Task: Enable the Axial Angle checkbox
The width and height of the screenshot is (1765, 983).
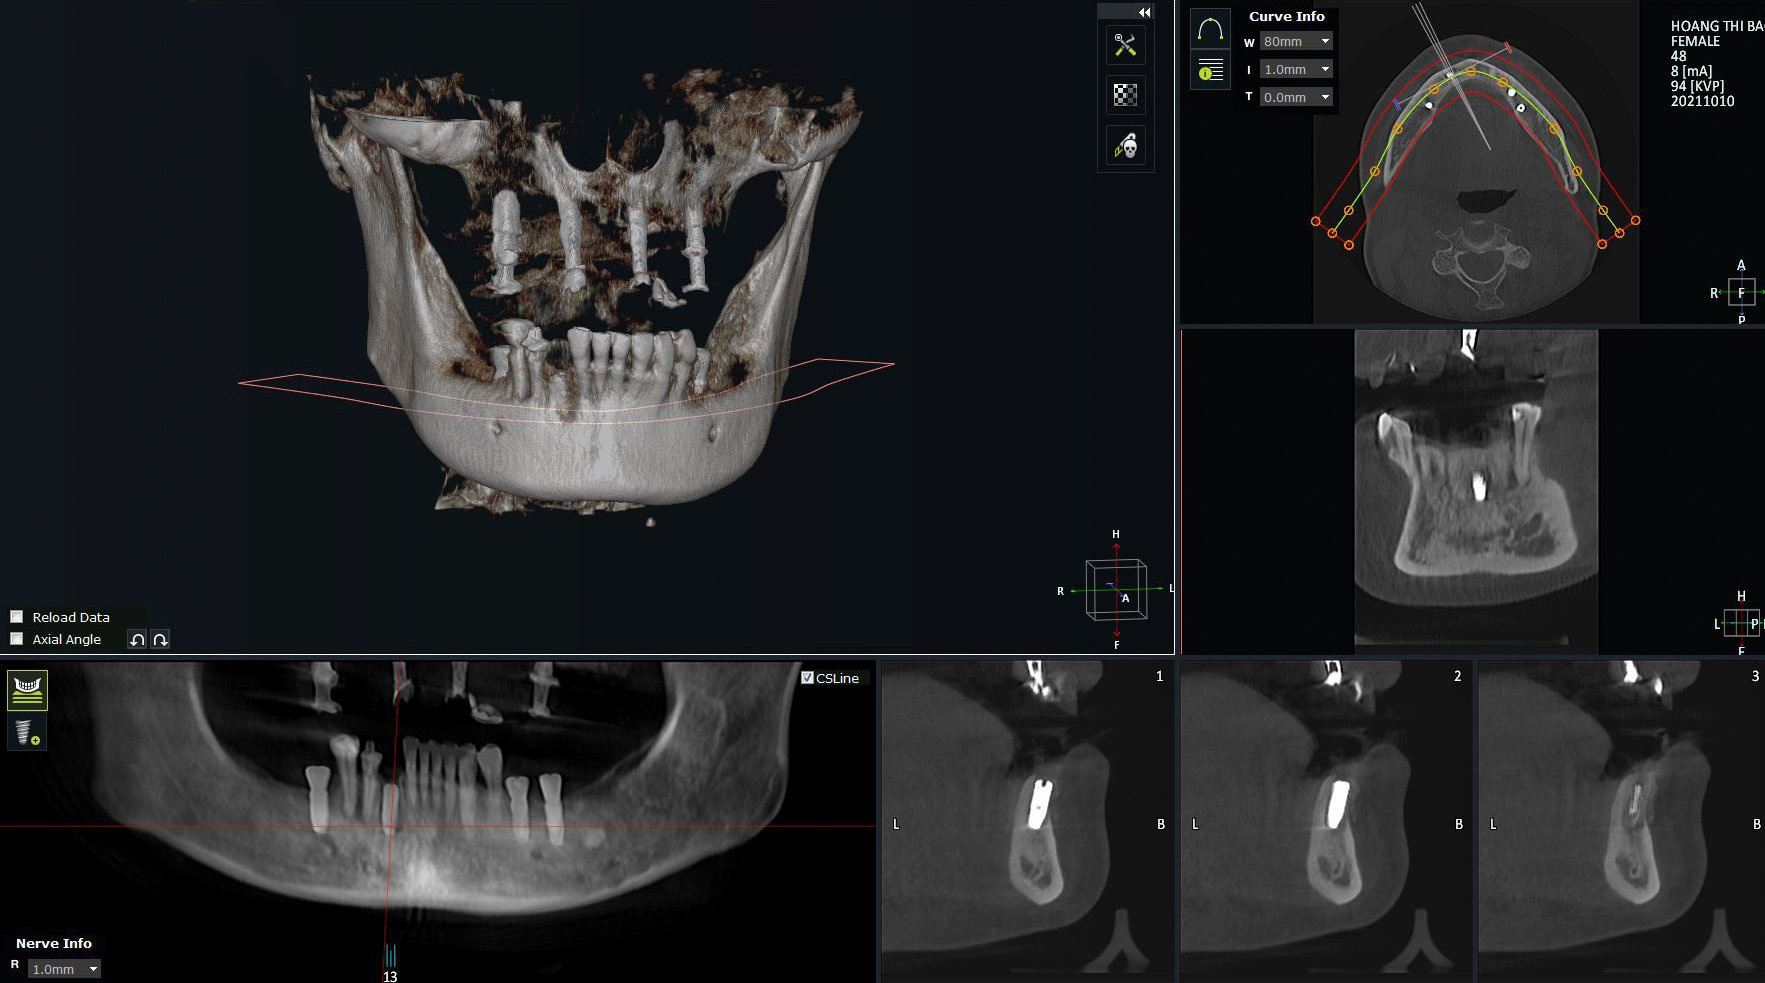Action: 16,639
